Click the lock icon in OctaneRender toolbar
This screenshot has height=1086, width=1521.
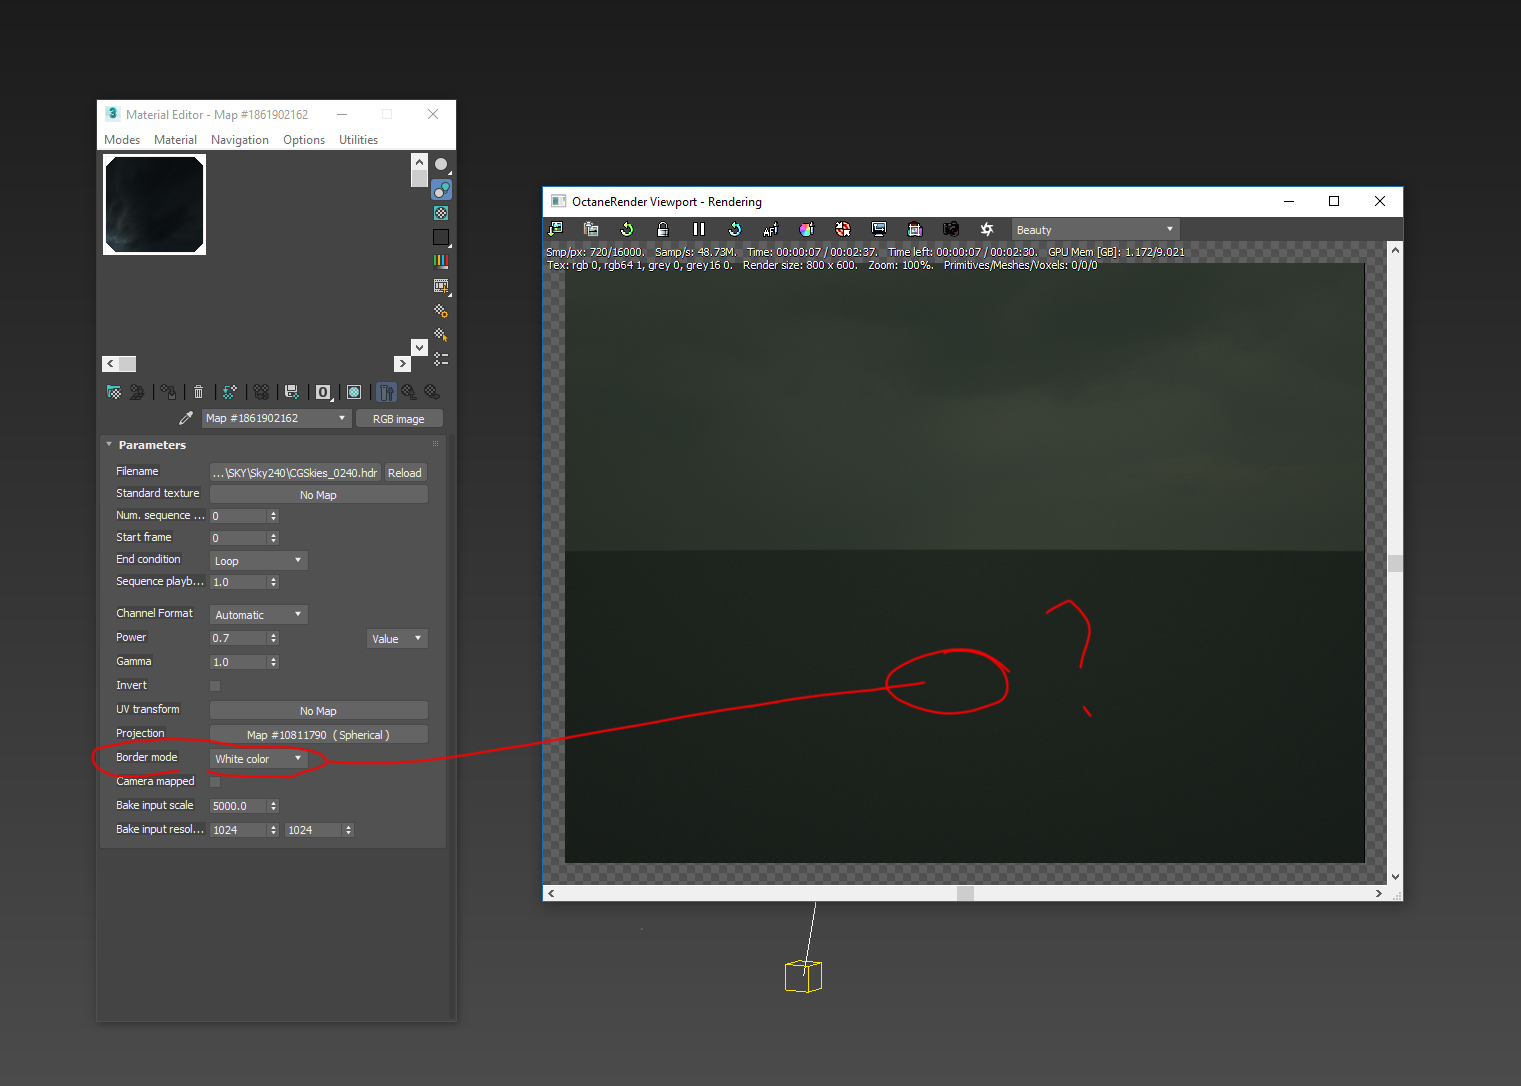[663, 229]
